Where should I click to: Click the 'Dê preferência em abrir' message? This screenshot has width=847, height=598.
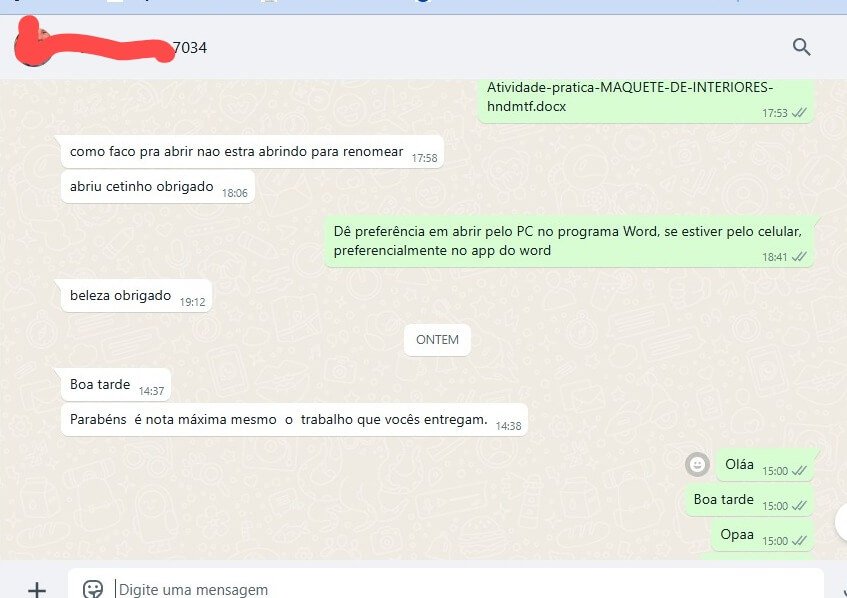569,241
